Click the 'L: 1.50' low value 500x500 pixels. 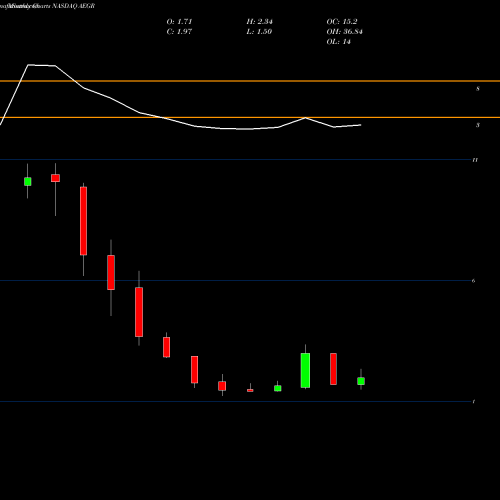pos(259,32)
